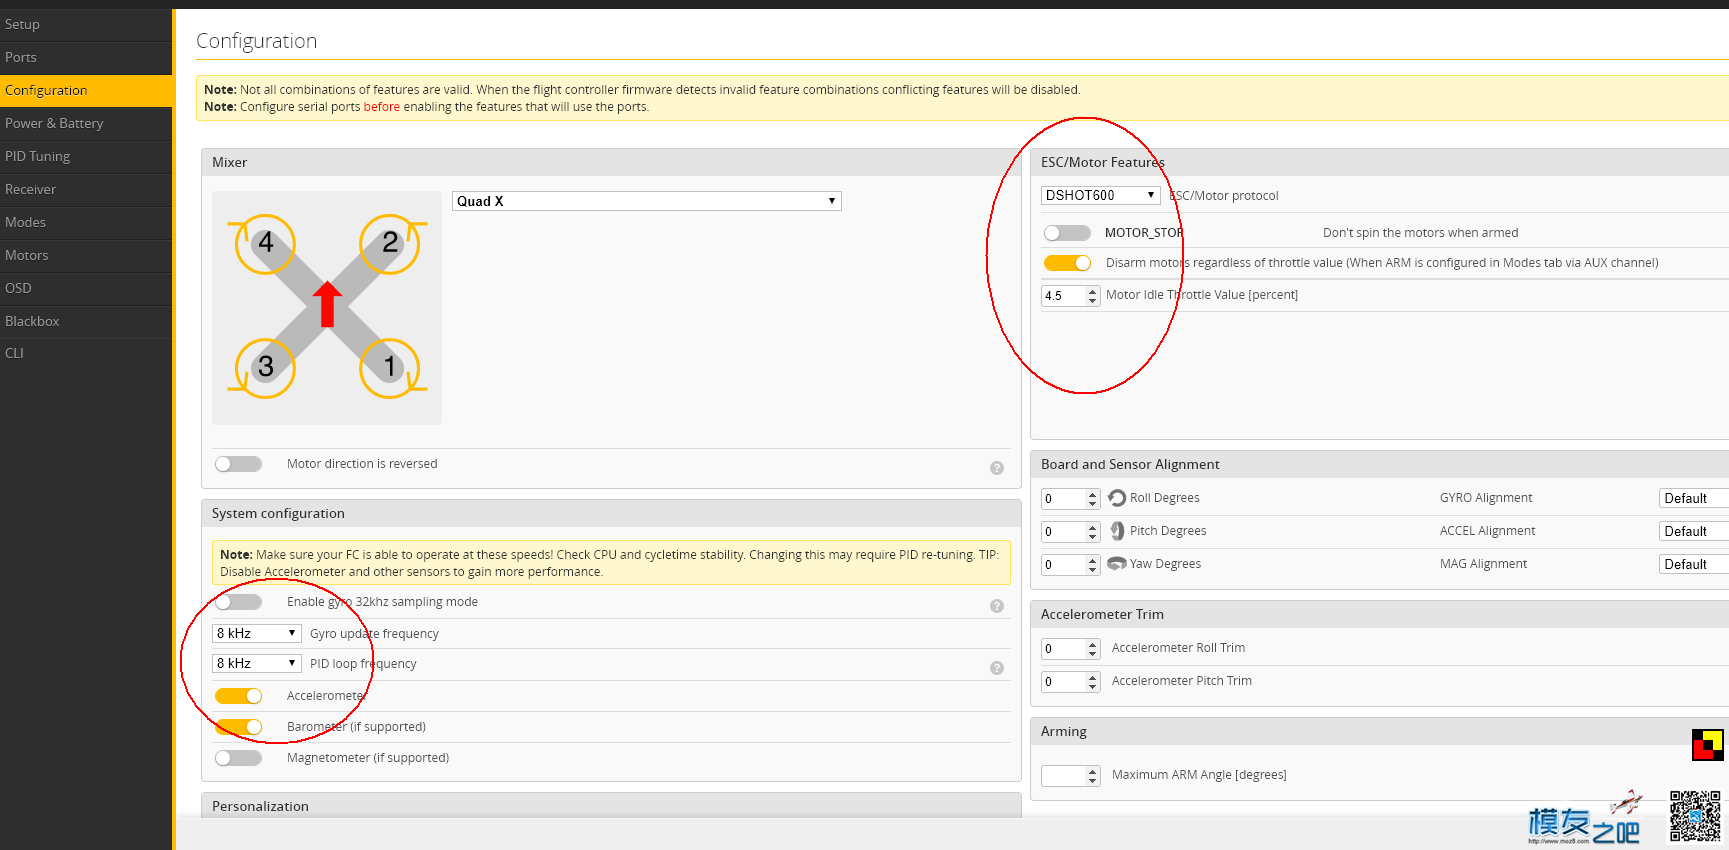Adjust Accelerometer Roll Trim stepper

[x=1092, y=649]
